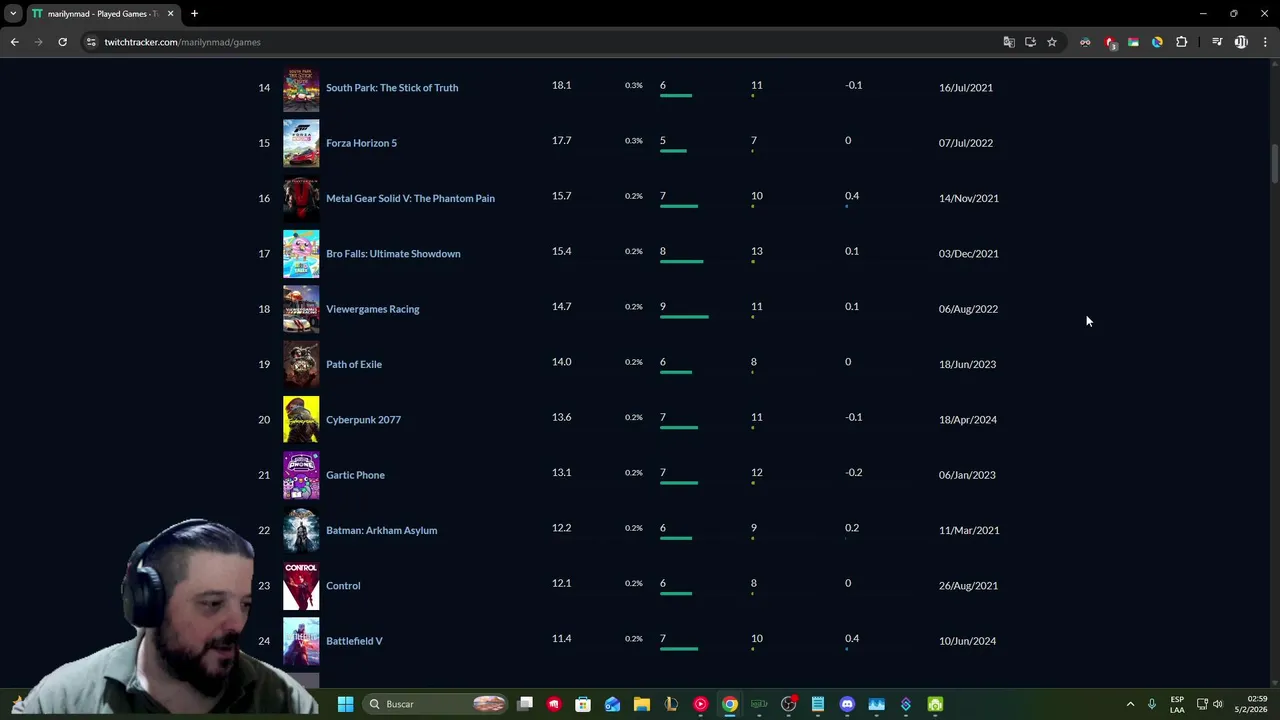Open Metal Gear Solid V: The Phantom Pain
Viewport: 1280px width, 720px height.
[410, 198]
